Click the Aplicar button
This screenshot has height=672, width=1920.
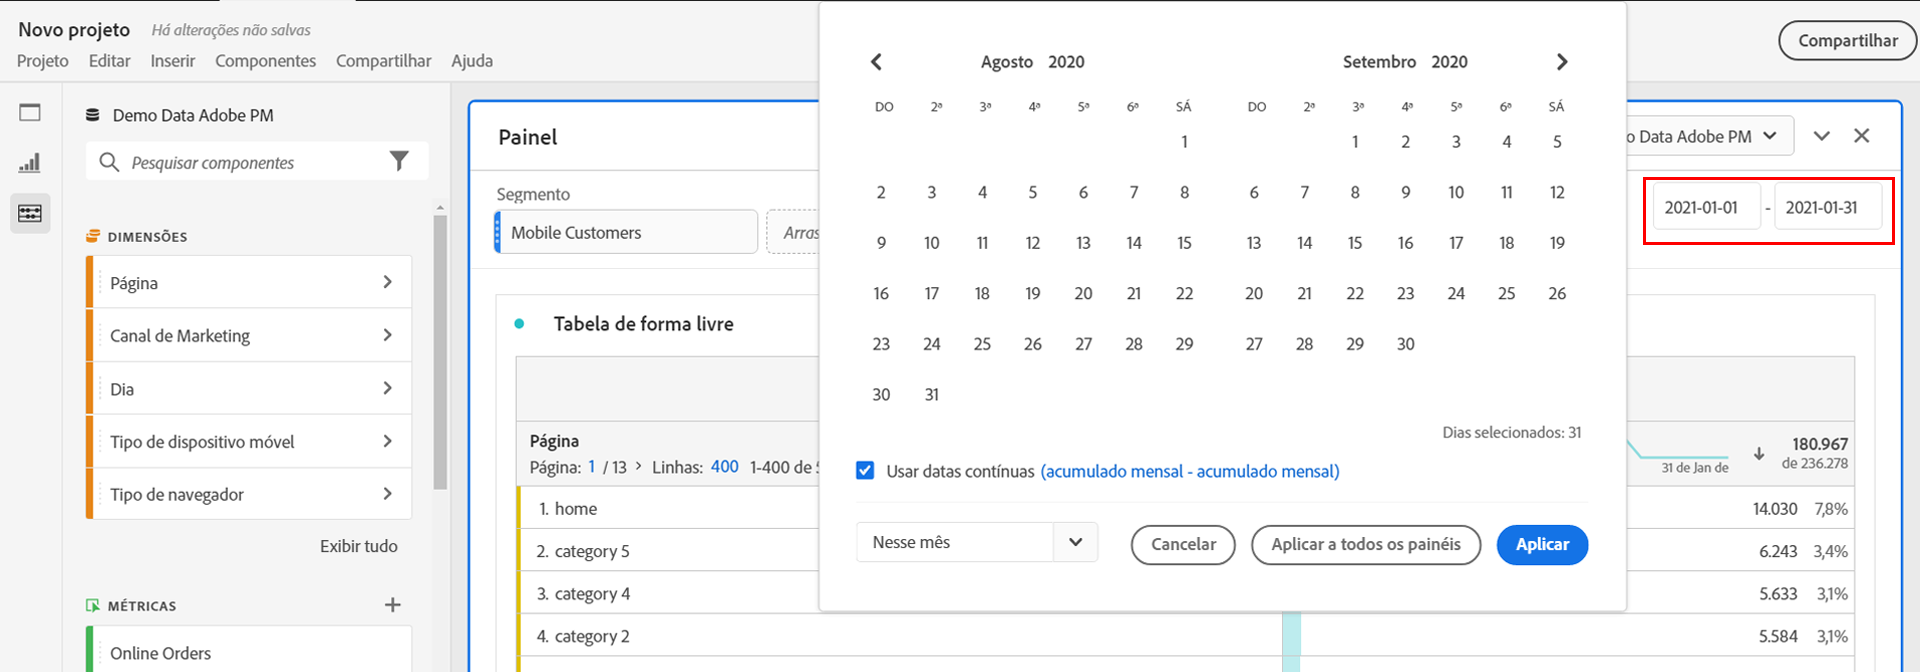(1541, 544)
